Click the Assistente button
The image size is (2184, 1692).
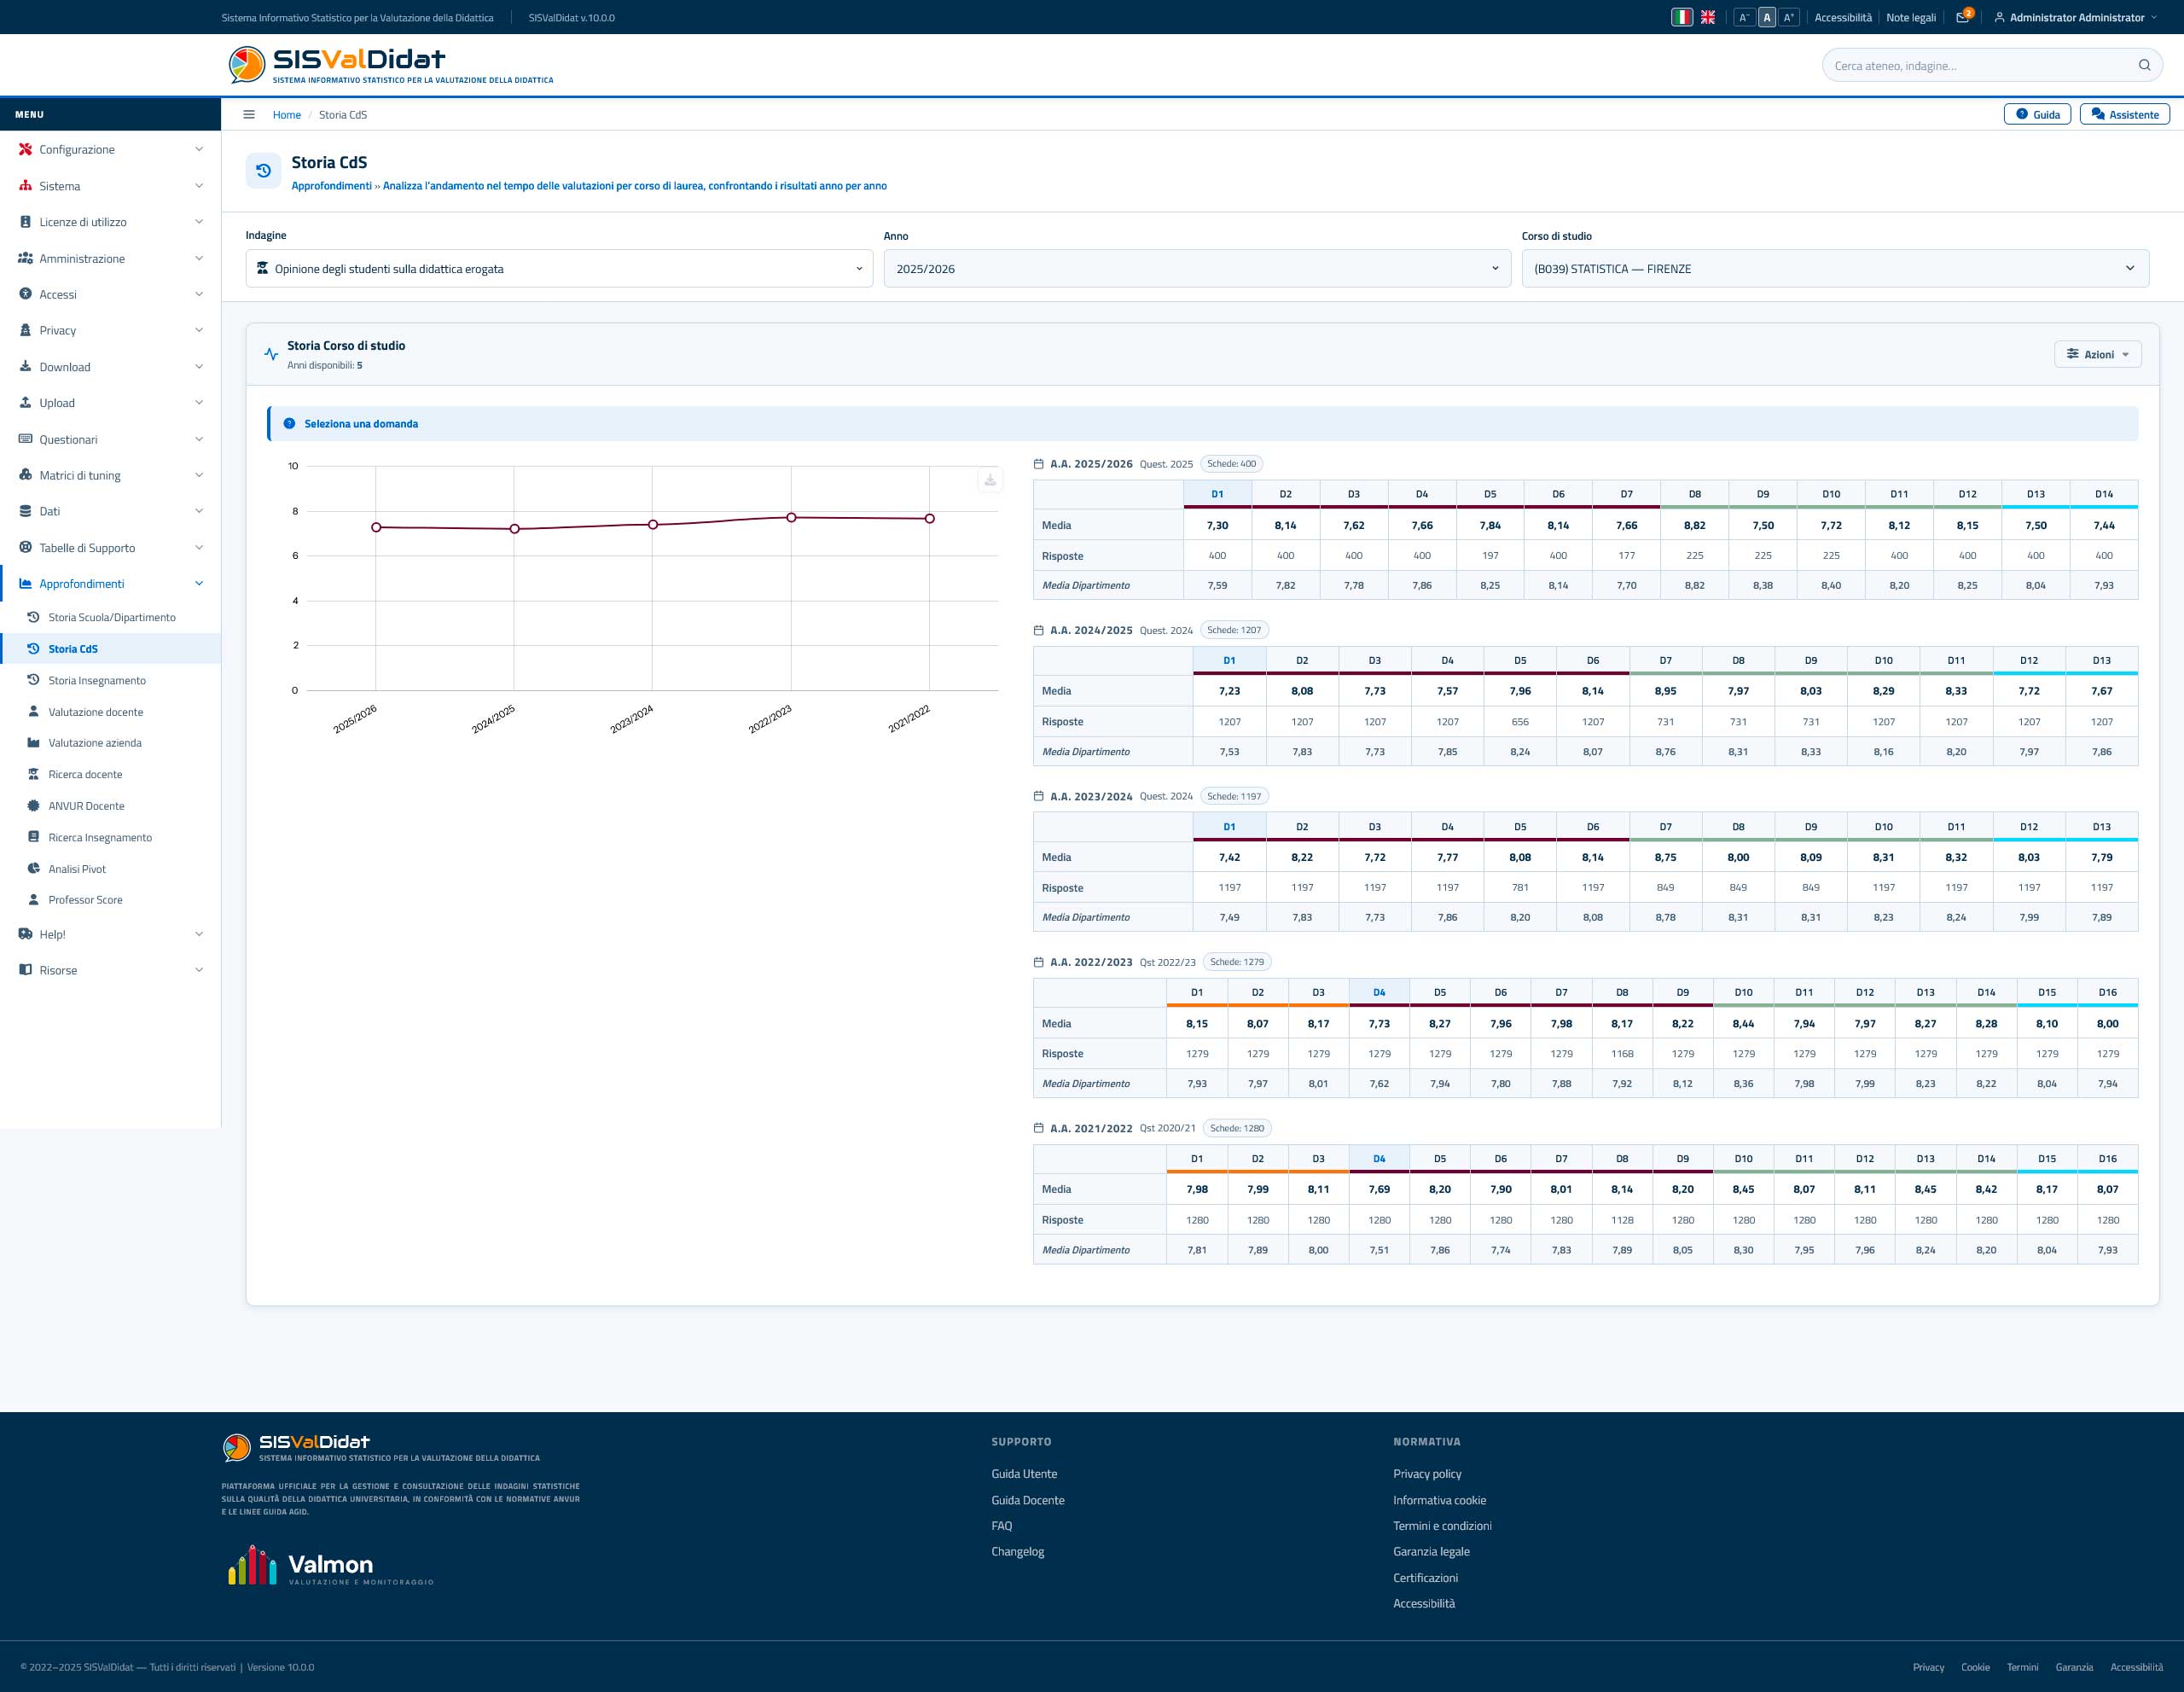(2125, 114)
